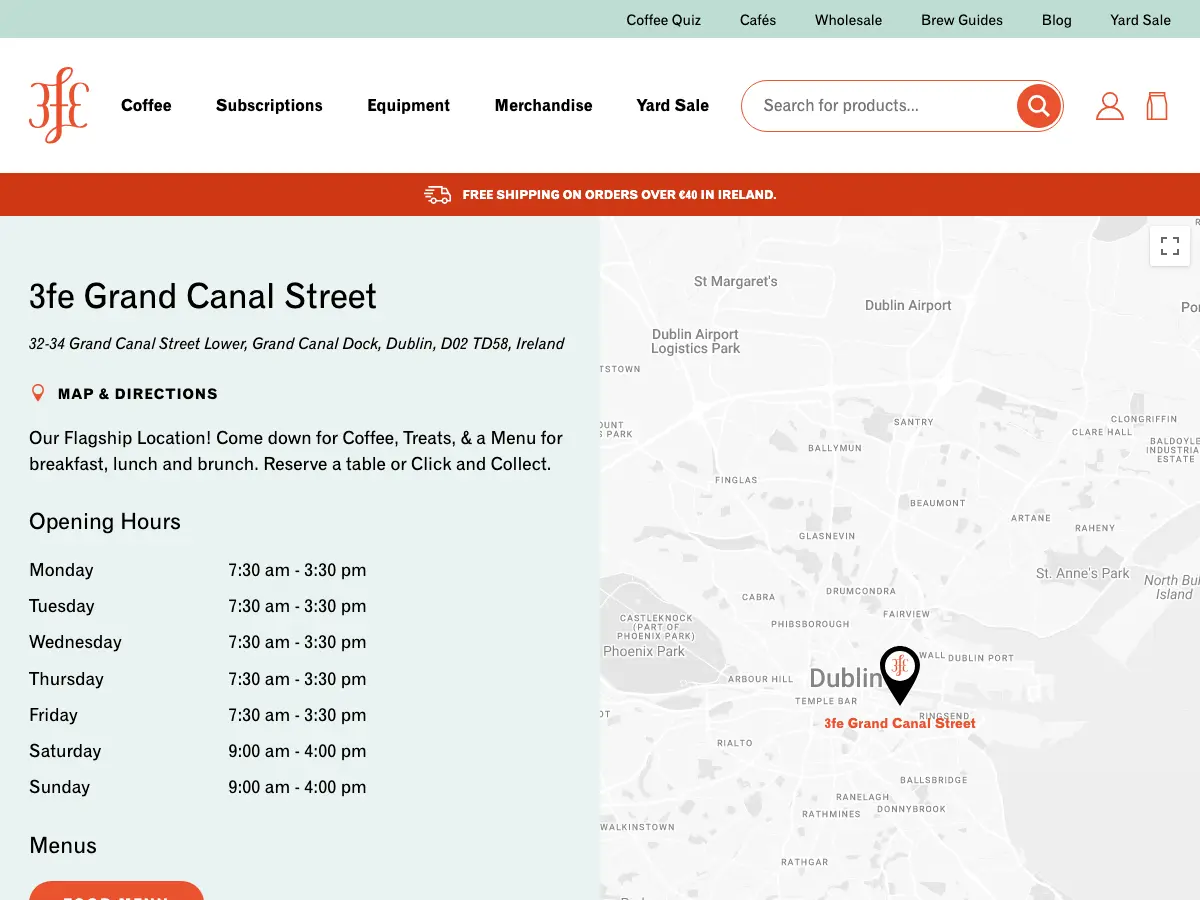Visit the Brew Guides page

click(962, 20)
